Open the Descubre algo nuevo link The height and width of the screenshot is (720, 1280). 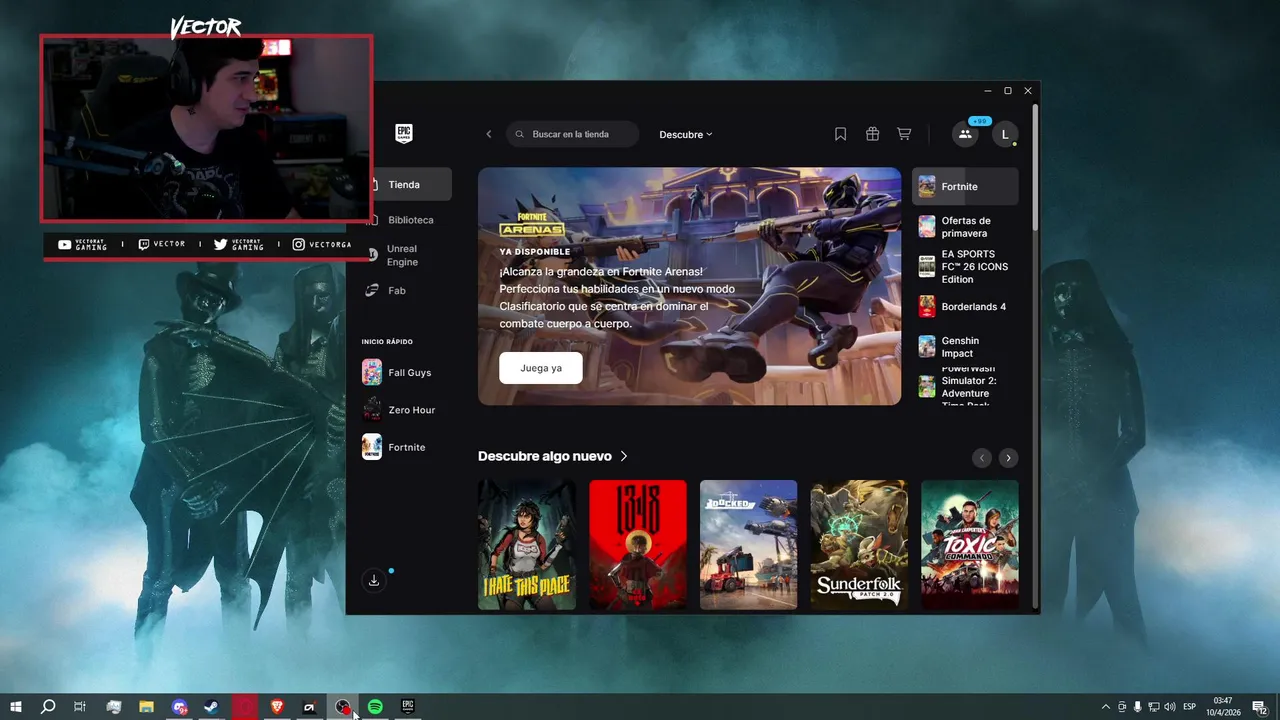(553, 456)
